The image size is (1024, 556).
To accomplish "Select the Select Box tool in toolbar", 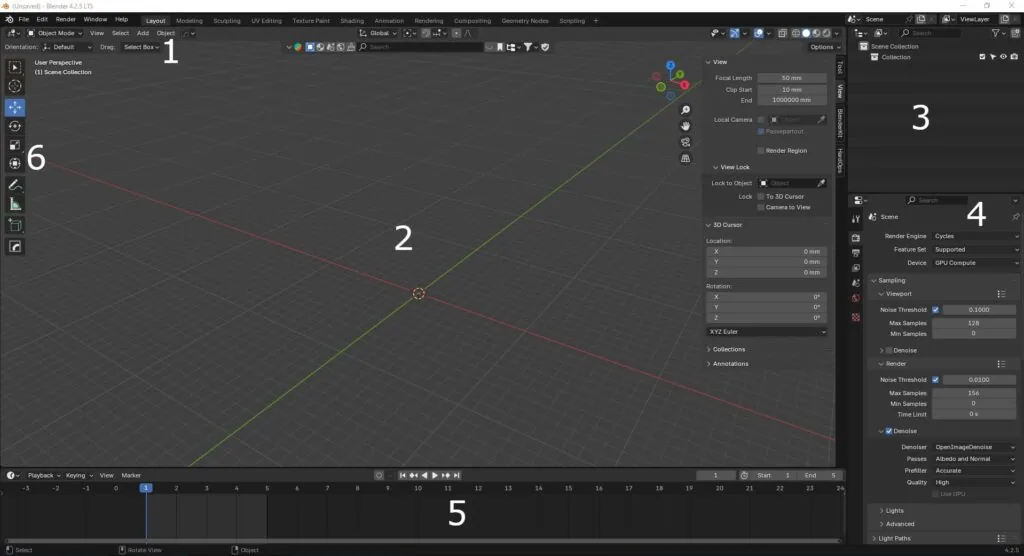I will 14,67.
